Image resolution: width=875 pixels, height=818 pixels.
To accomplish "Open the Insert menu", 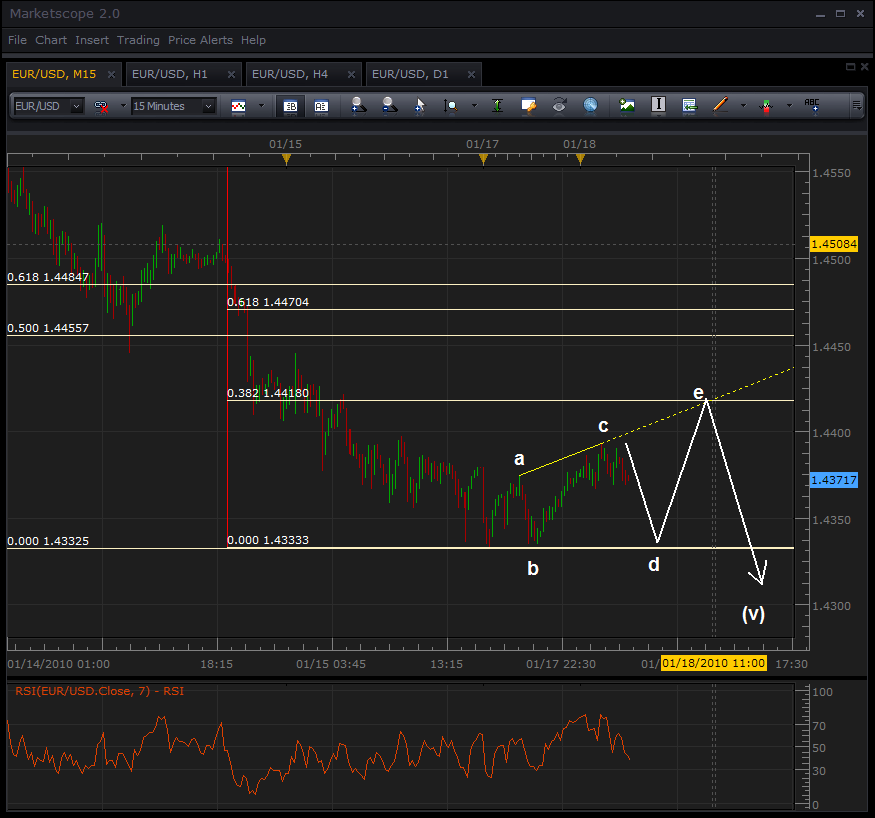I will [92, 40].
